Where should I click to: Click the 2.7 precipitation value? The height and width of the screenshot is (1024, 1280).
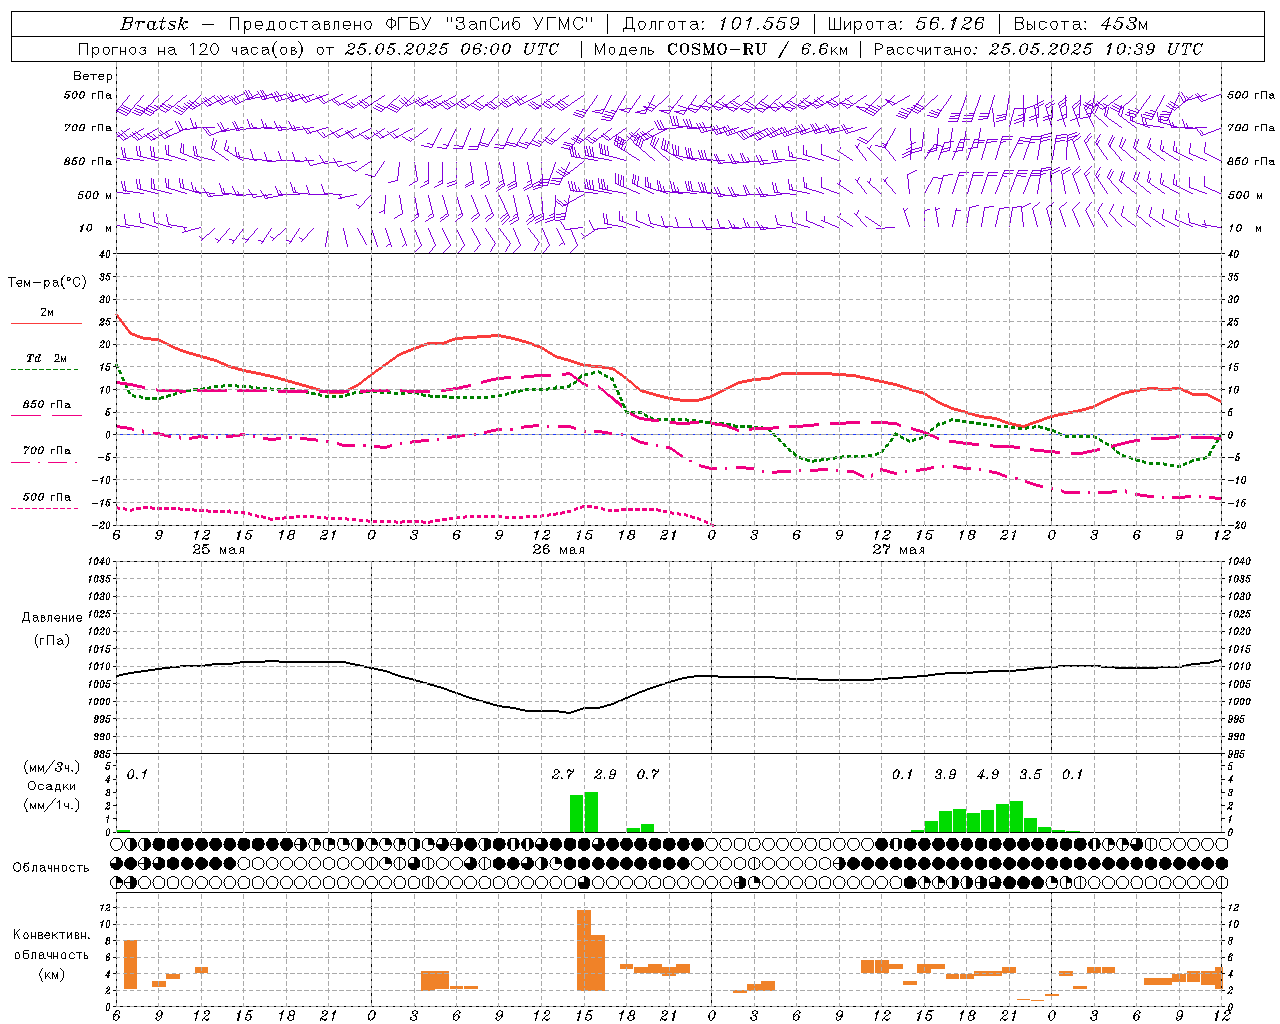click(x=563, y=774)
